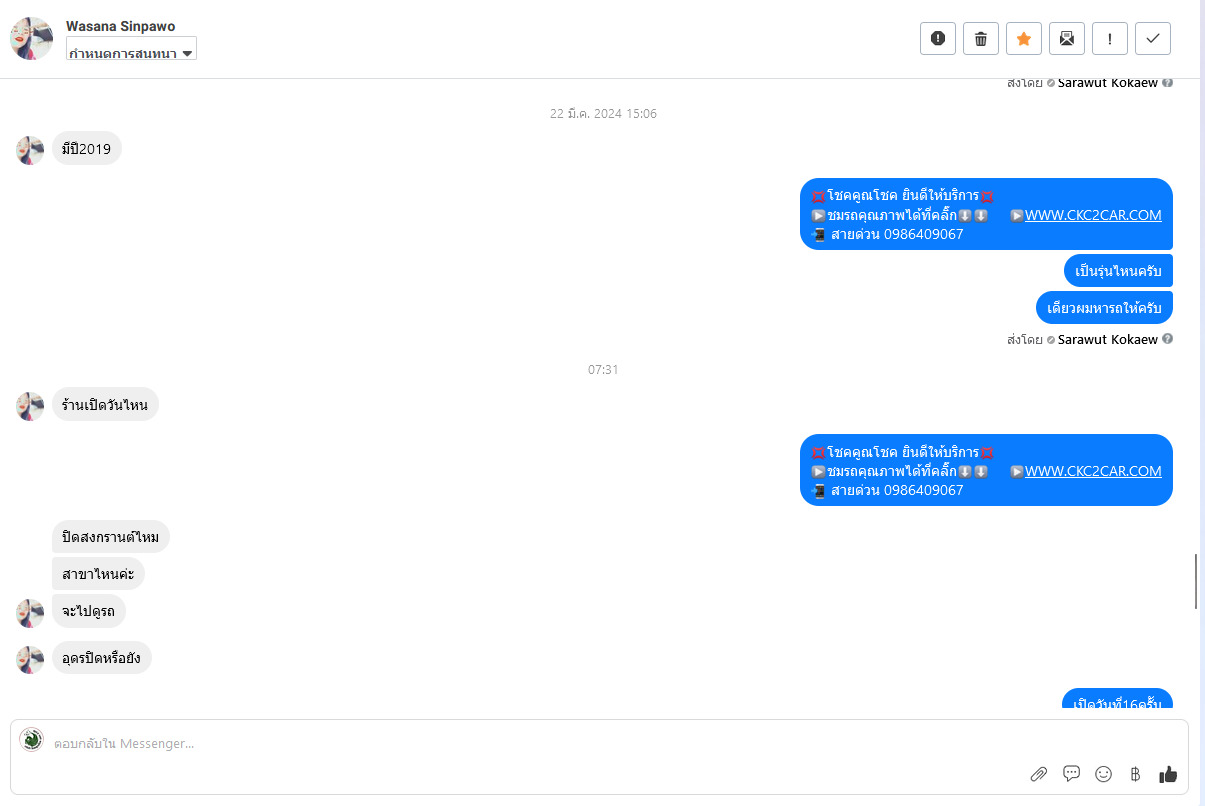Attach a file with the paperclip icon
The width and height of the screenshot is (1205, 806).
pos(1039,774)
